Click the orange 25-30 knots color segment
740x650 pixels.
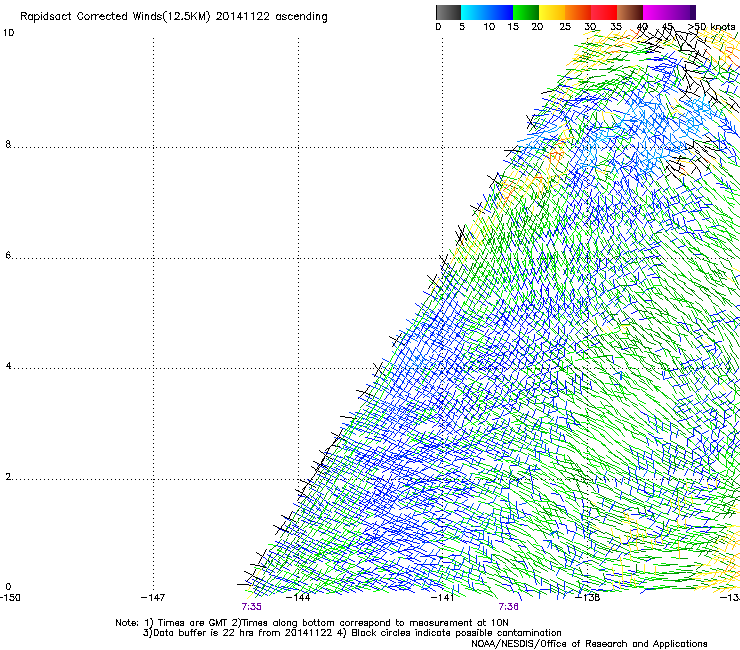point(578,12)
